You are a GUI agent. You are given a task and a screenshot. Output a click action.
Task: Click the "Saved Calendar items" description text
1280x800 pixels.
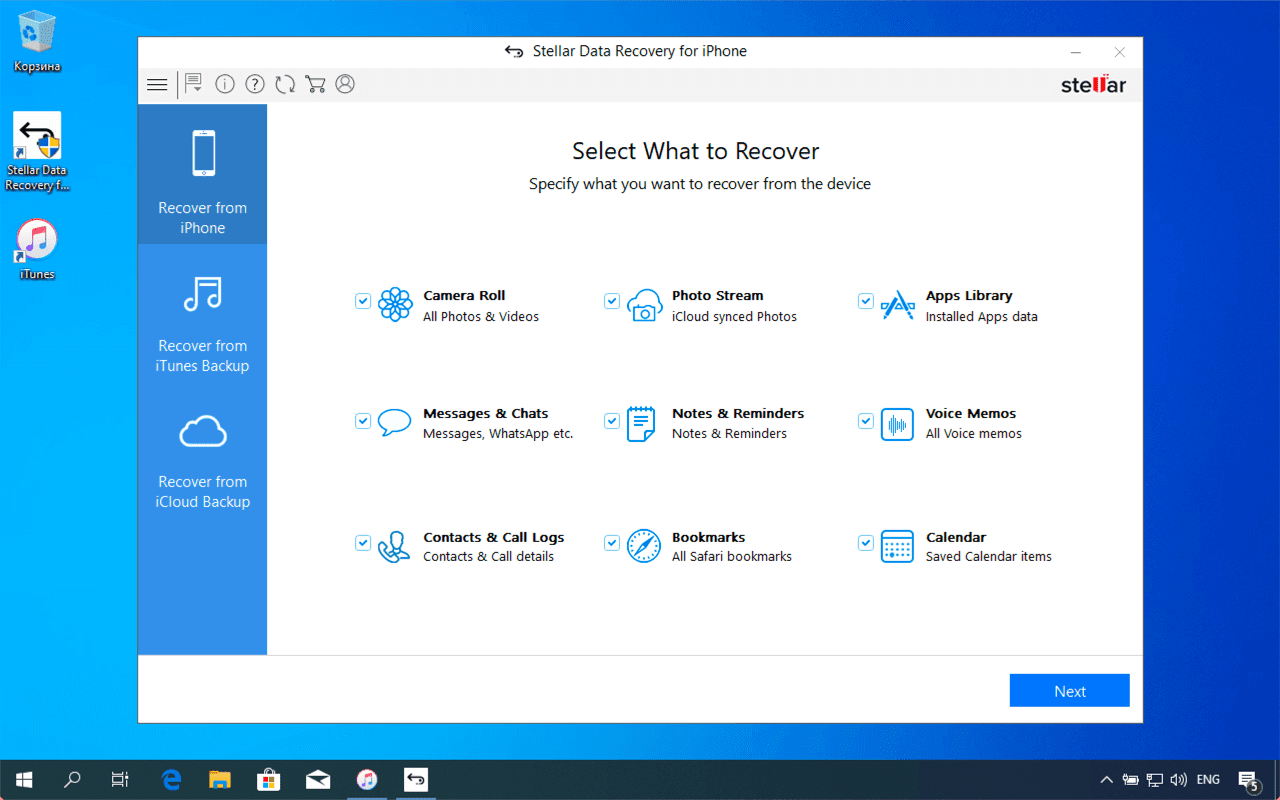click(989, 557)
